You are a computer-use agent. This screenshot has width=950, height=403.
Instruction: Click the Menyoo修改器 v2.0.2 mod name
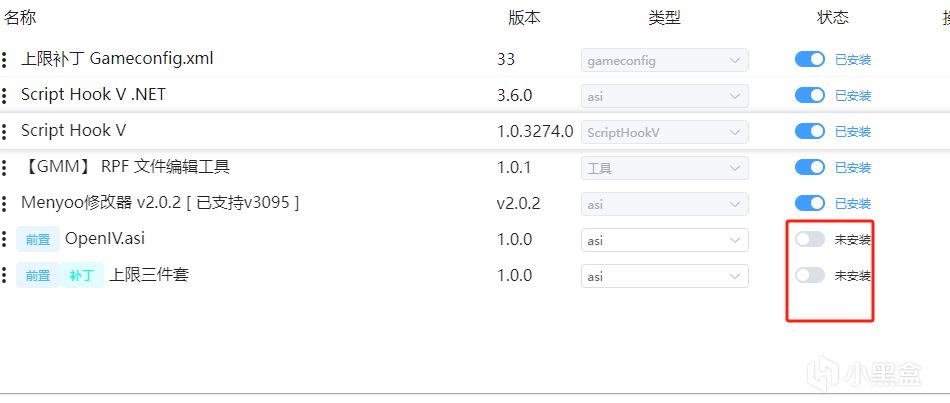(x=160, y=203)
